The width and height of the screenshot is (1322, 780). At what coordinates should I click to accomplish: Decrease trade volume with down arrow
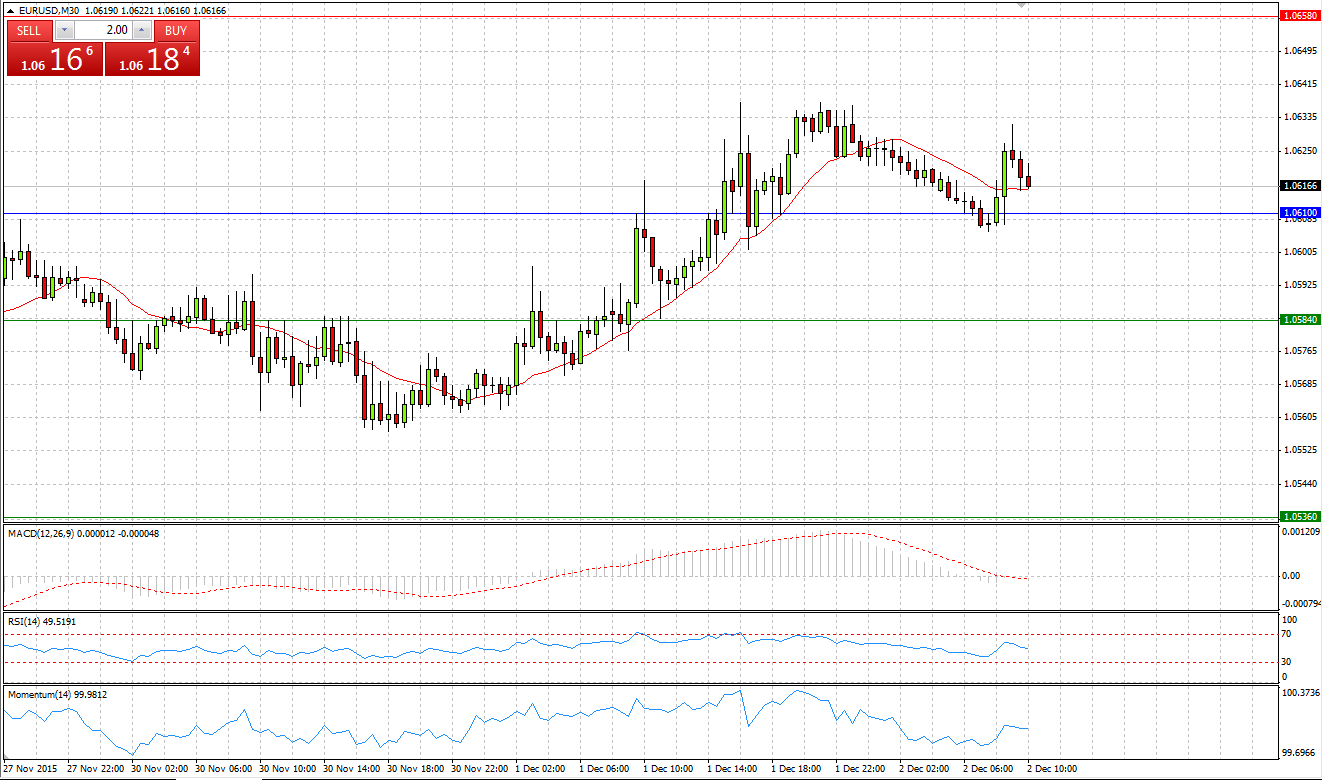pos(65,30)
